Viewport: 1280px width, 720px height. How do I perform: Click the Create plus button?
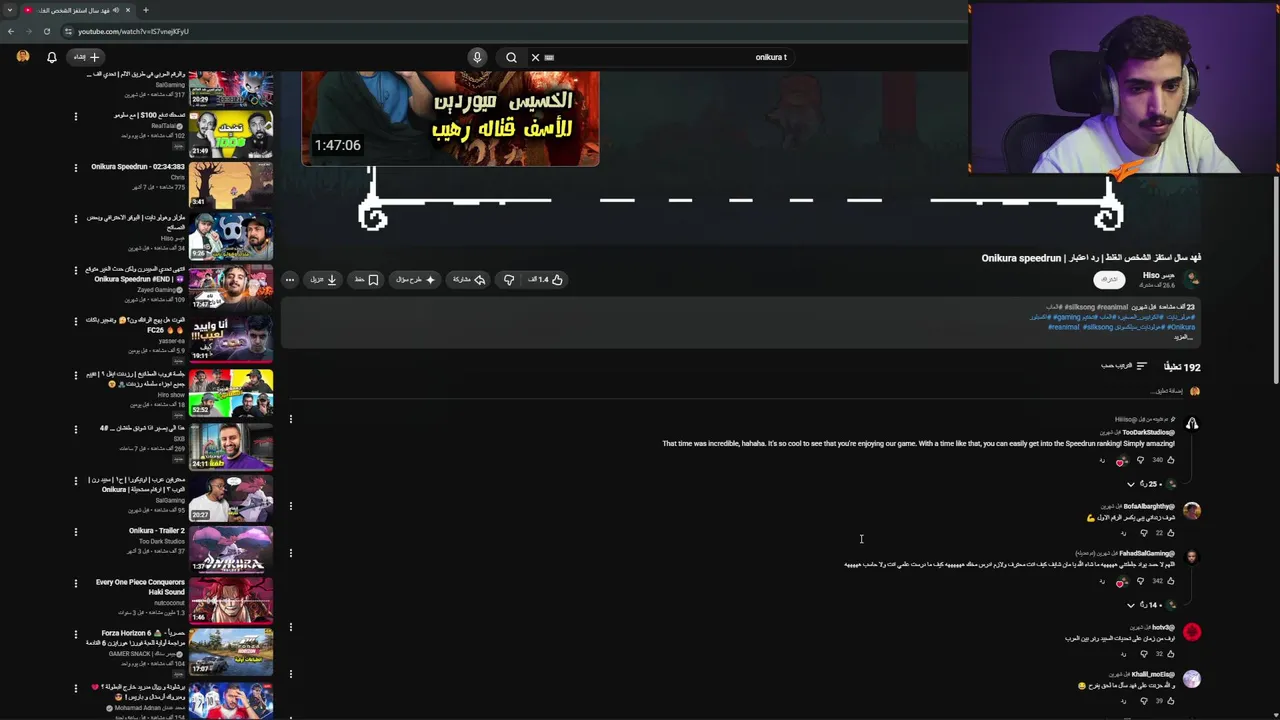[x=87, y=57]
